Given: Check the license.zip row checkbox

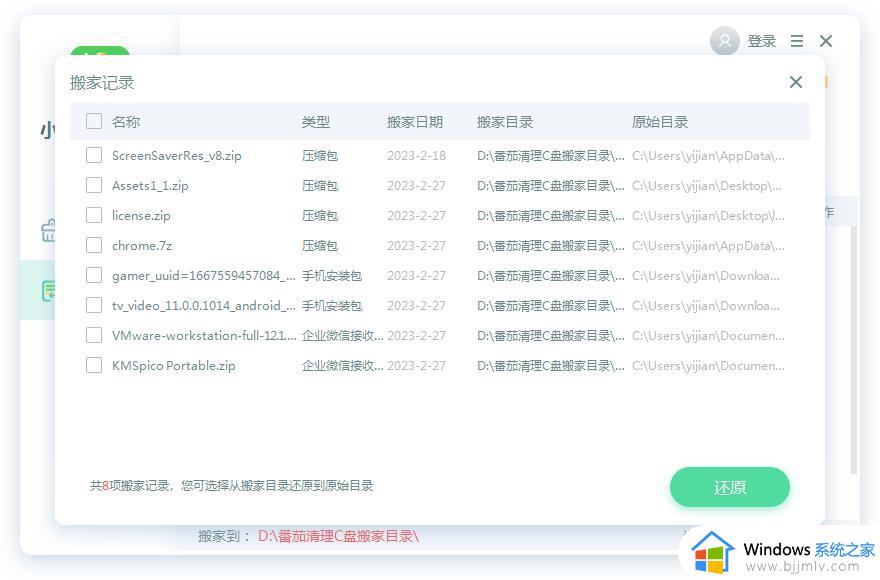Looking at the screenshot, I should pos(94,215).
